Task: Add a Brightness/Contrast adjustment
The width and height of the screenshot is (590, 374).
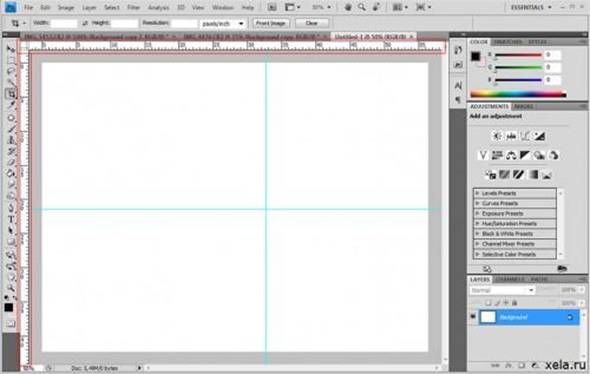Action: [x=497, y=136]
